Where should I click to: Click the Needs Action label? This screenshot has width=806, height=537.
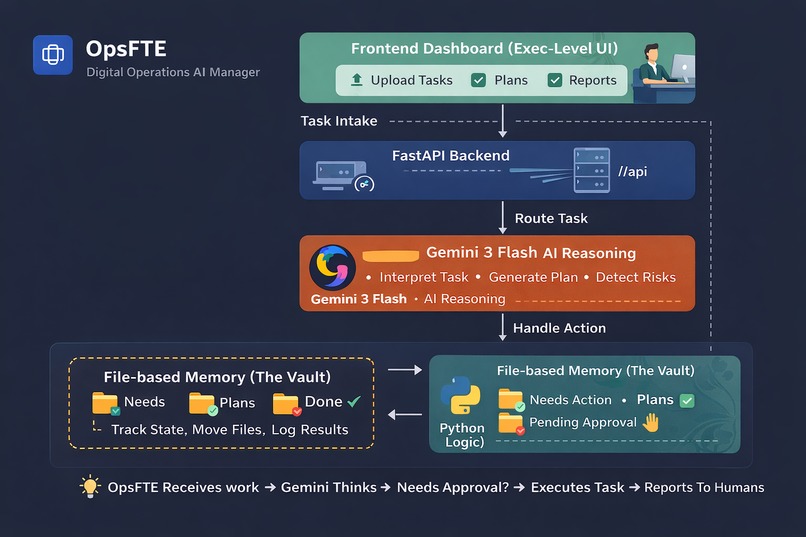[x=571, y=400]
